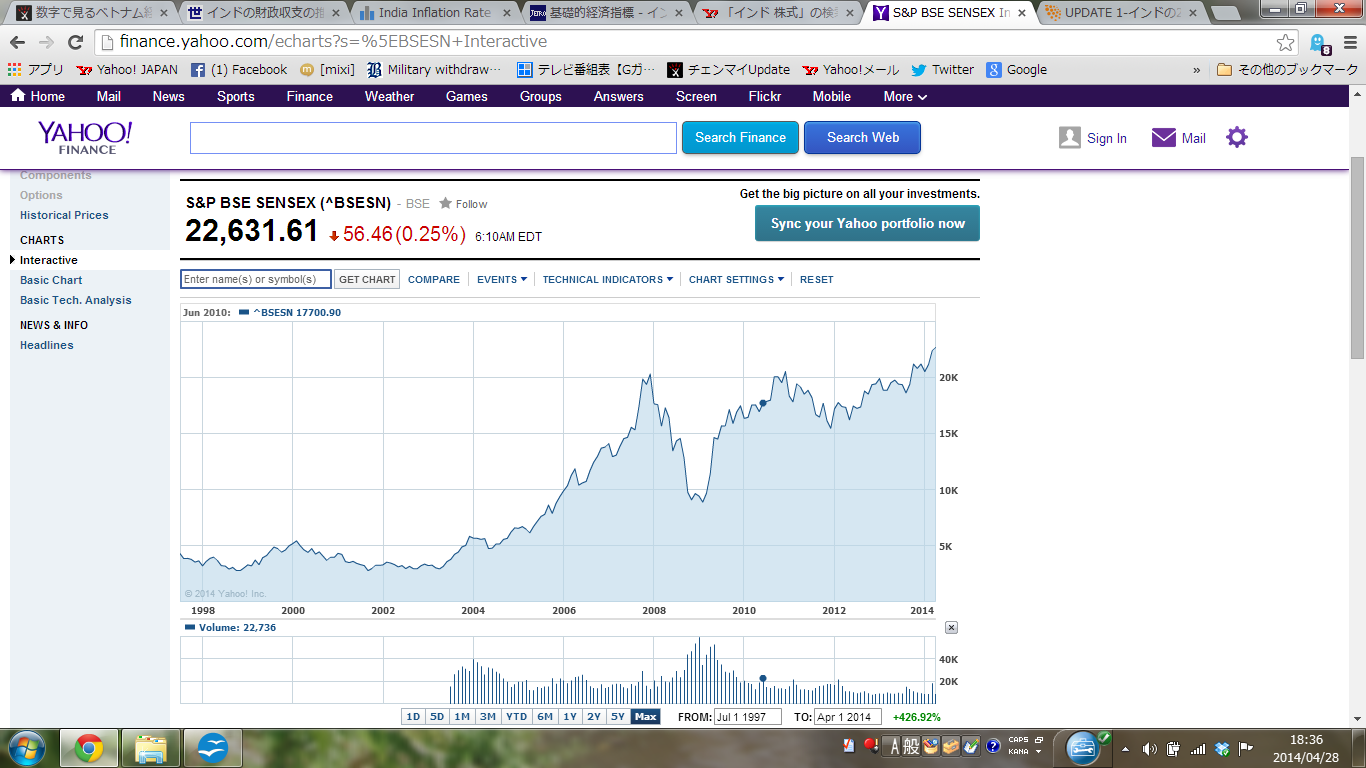Click the Sign In avatar icon
This screenshot has width=1366, height=768.
(1070, 138)
